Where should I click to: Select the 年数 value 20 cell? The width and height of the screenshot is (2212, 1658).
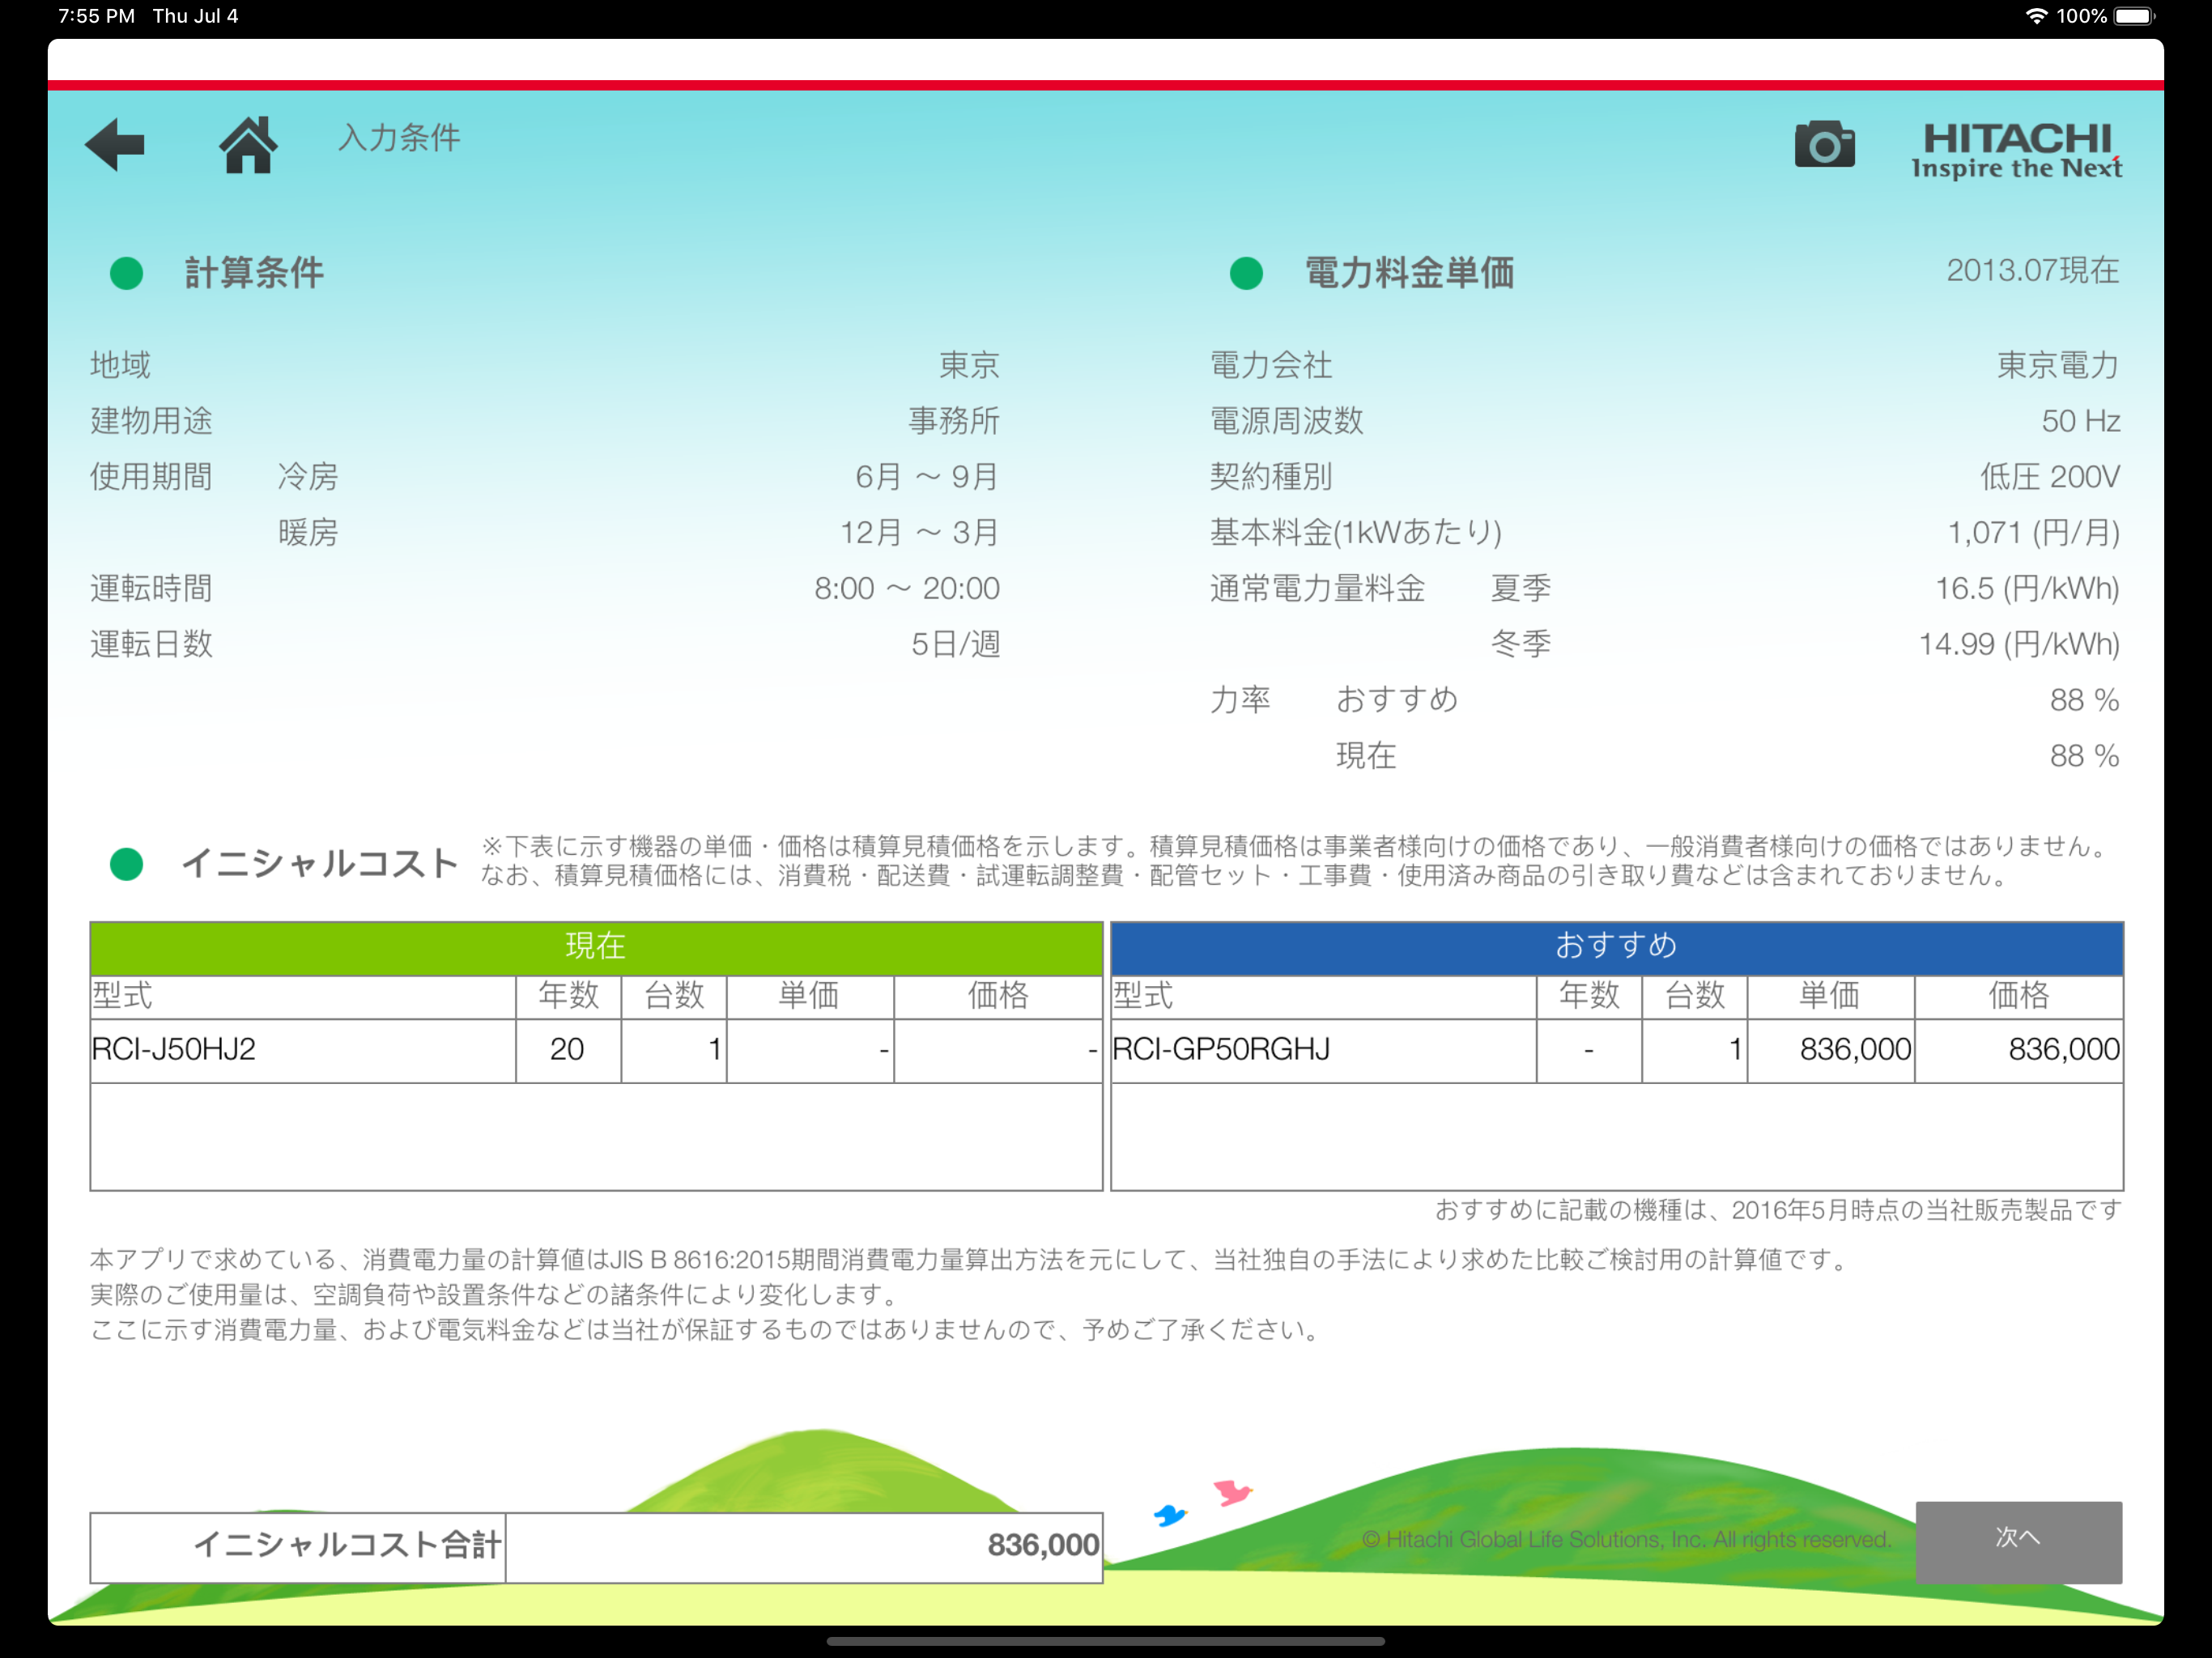568,1049
